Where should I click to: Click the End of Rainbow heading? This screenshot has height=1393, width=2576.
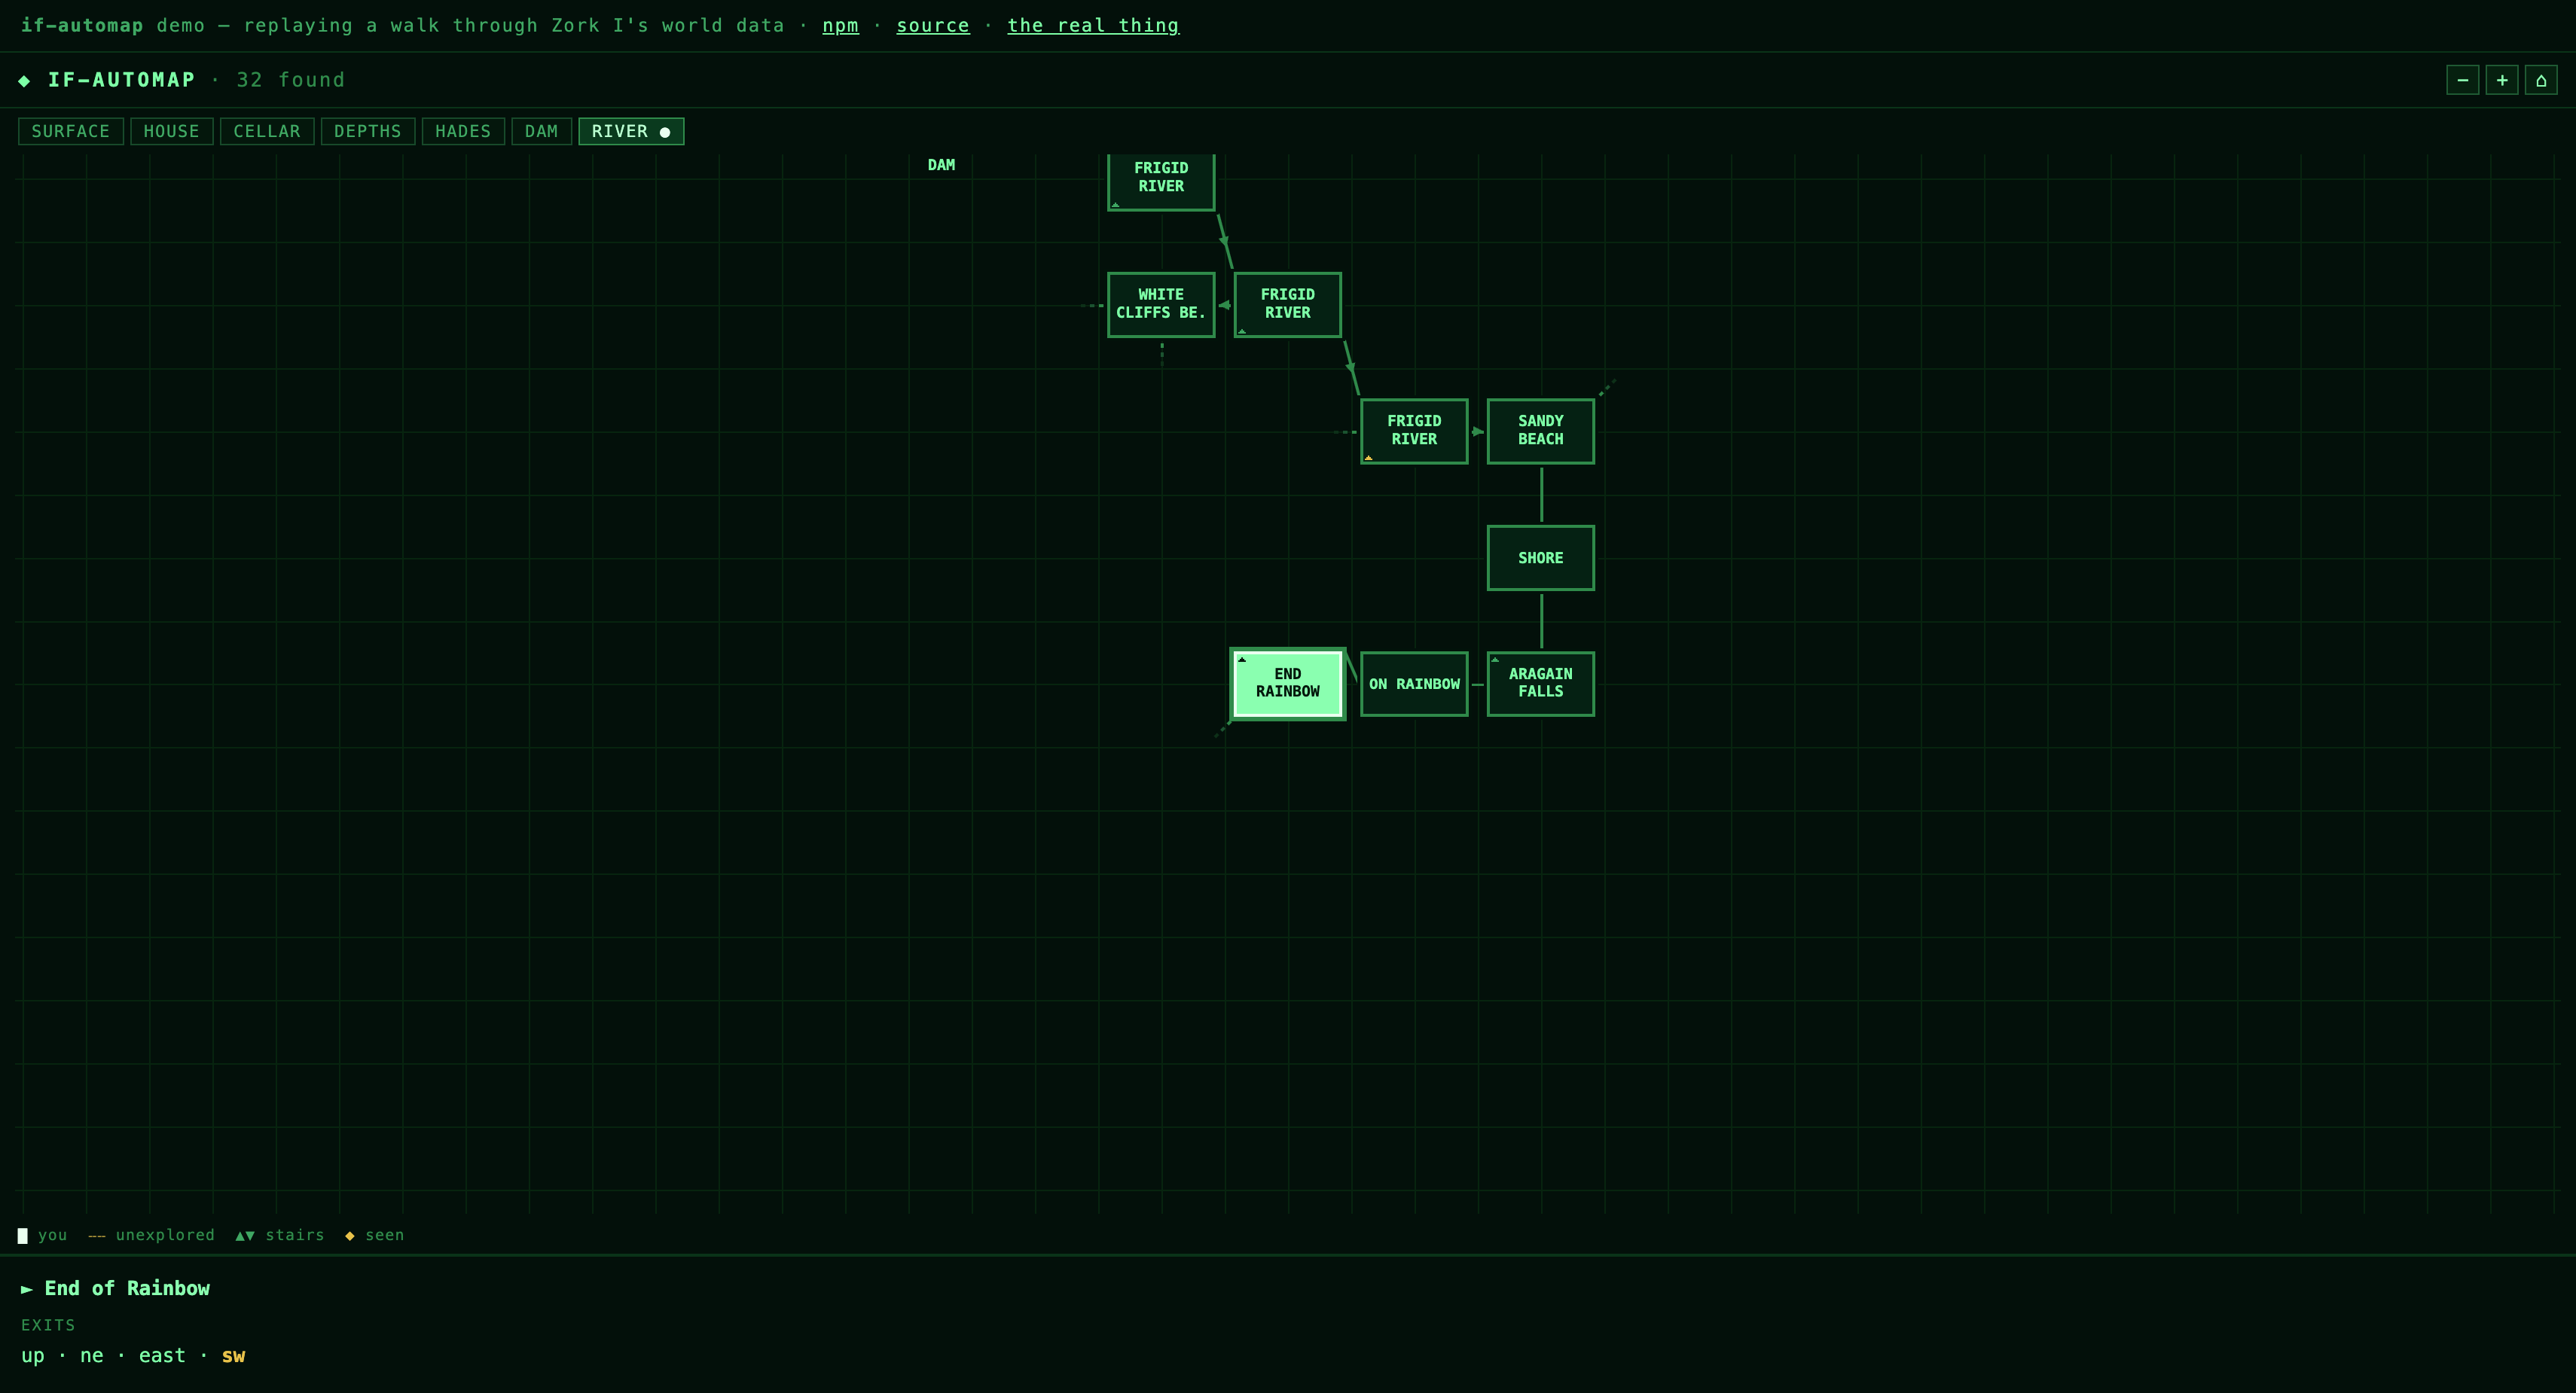pyautogui.click(x=127, y=1288)
